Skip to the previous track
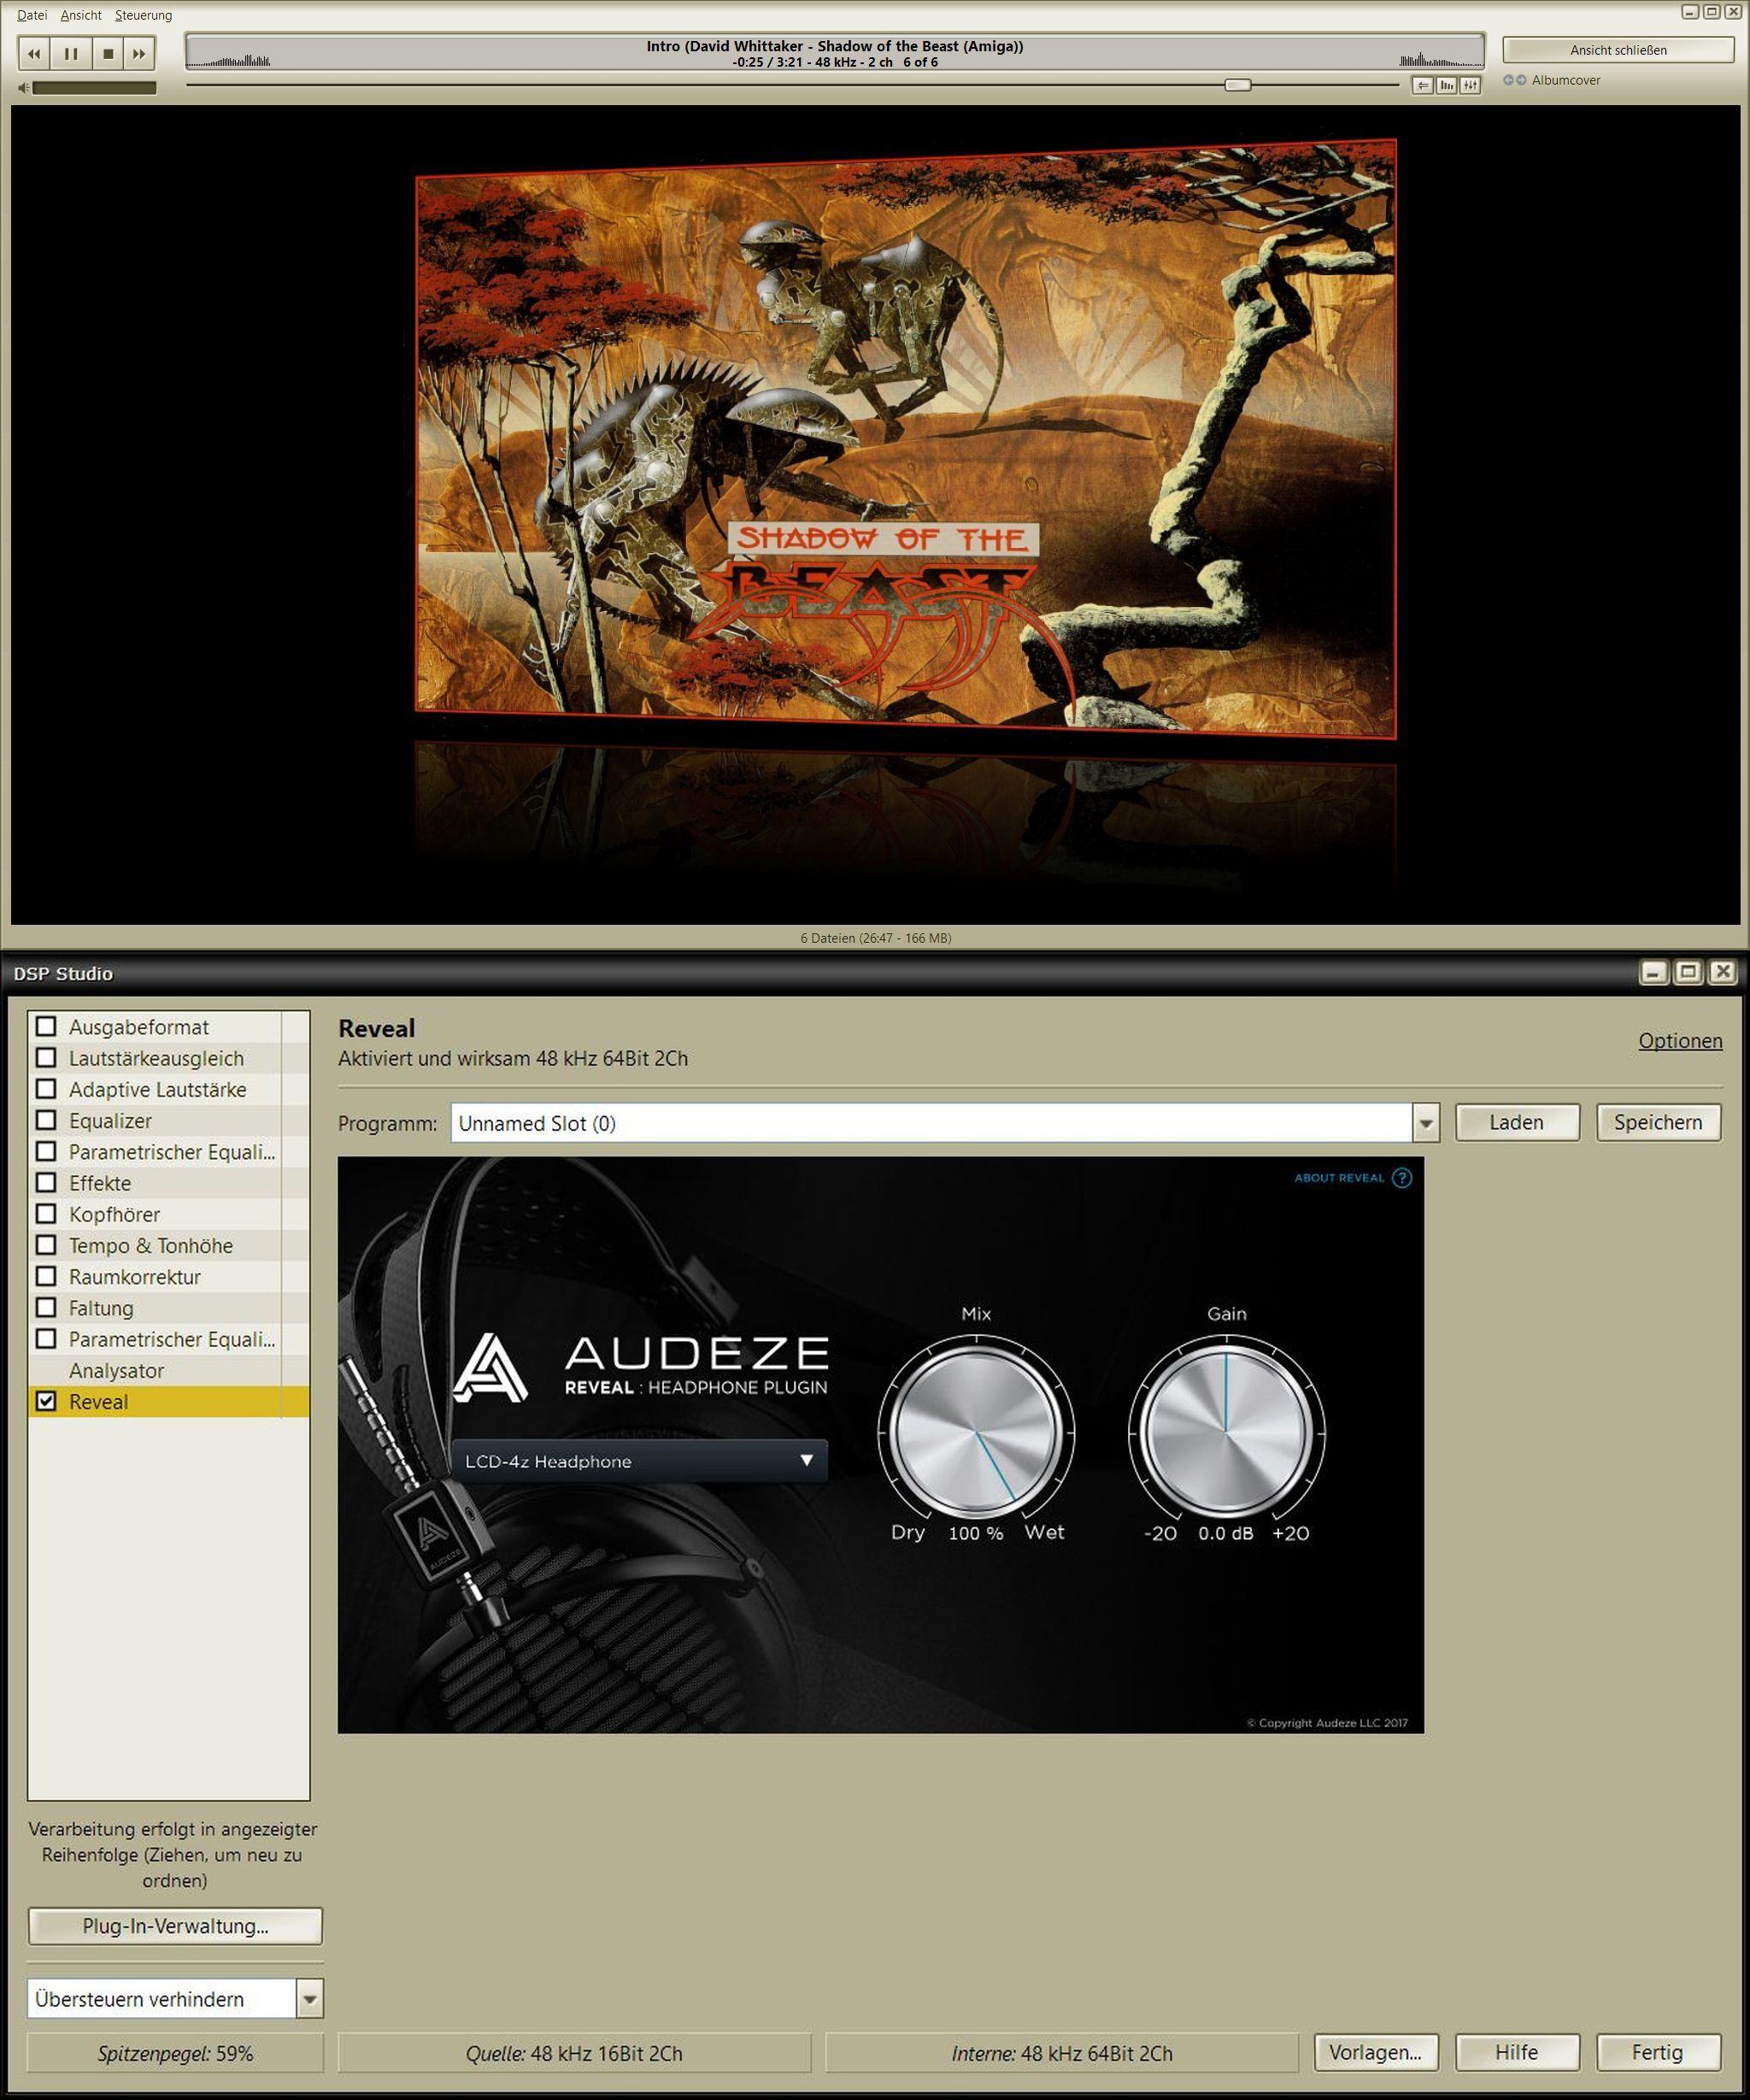 coord(34,53)
